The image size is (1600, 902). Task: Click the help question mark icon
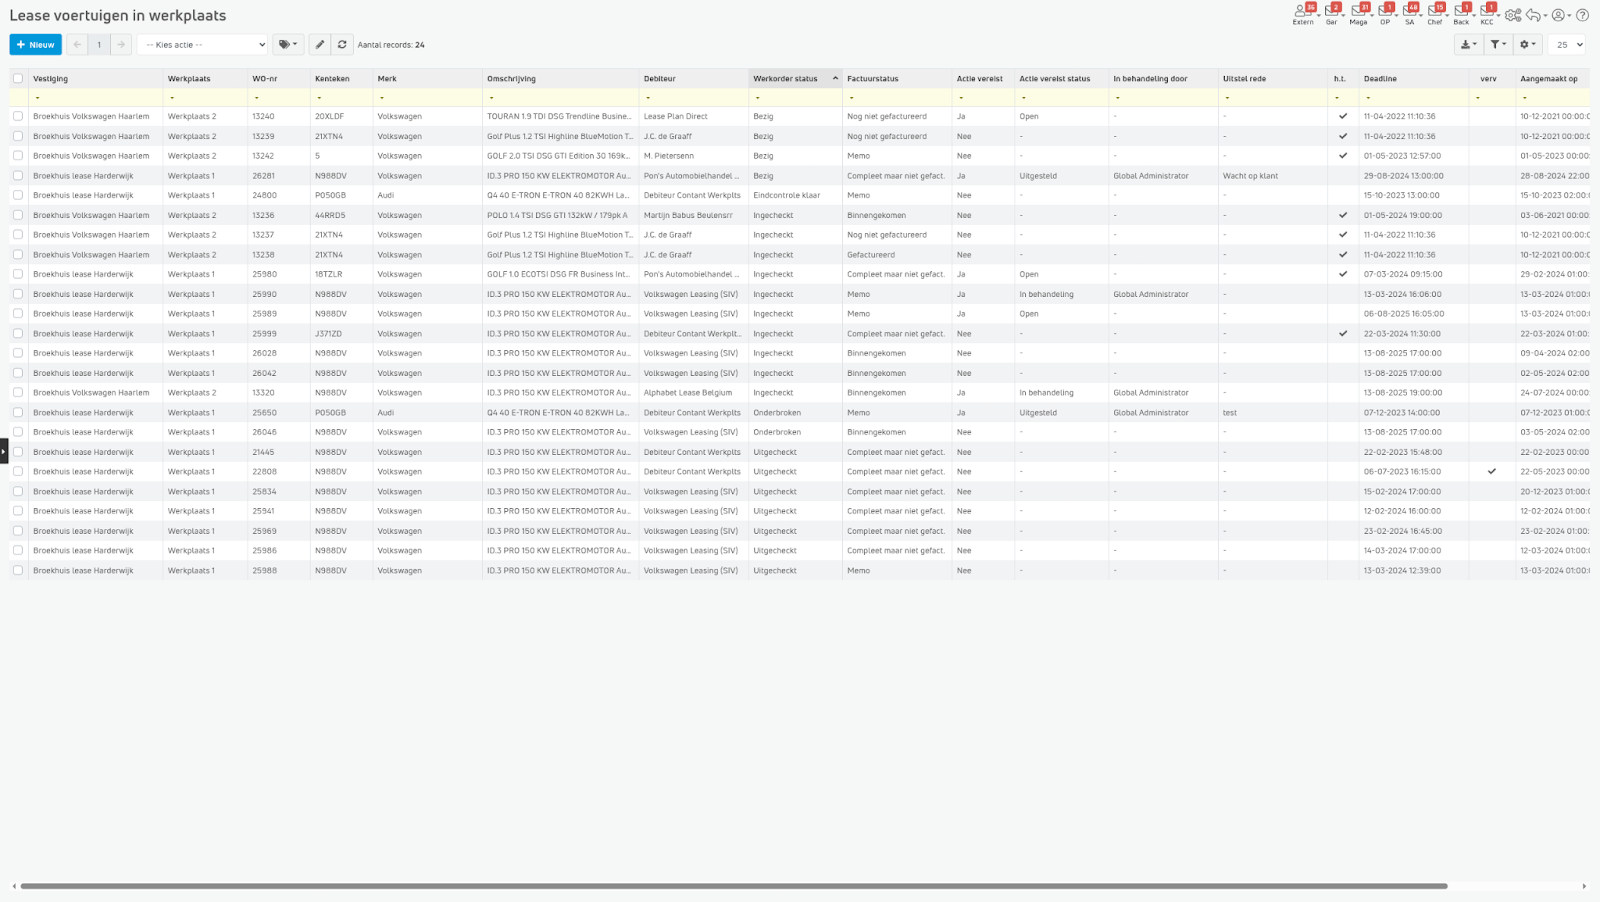tap(1582, 15)
